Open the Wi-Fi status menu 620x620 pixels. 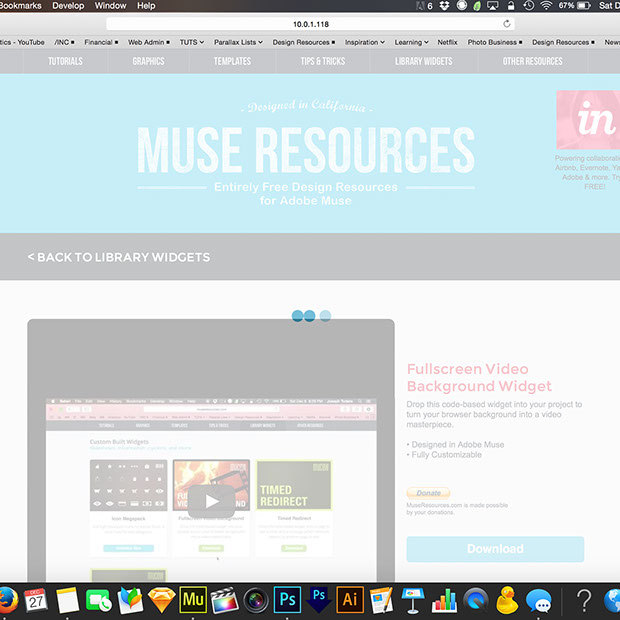point(546,6)
